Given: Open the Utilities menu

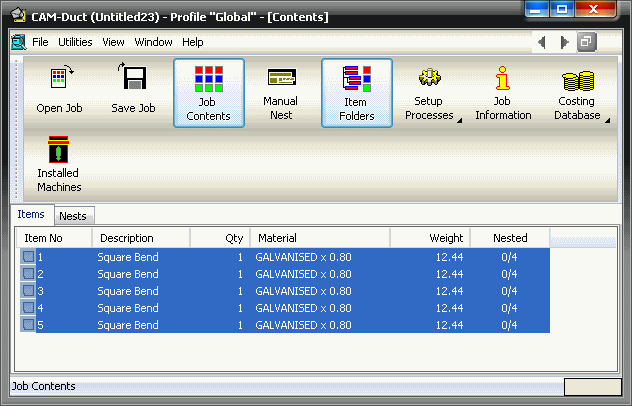Looking at the screenshot, I should pos(75,42).
